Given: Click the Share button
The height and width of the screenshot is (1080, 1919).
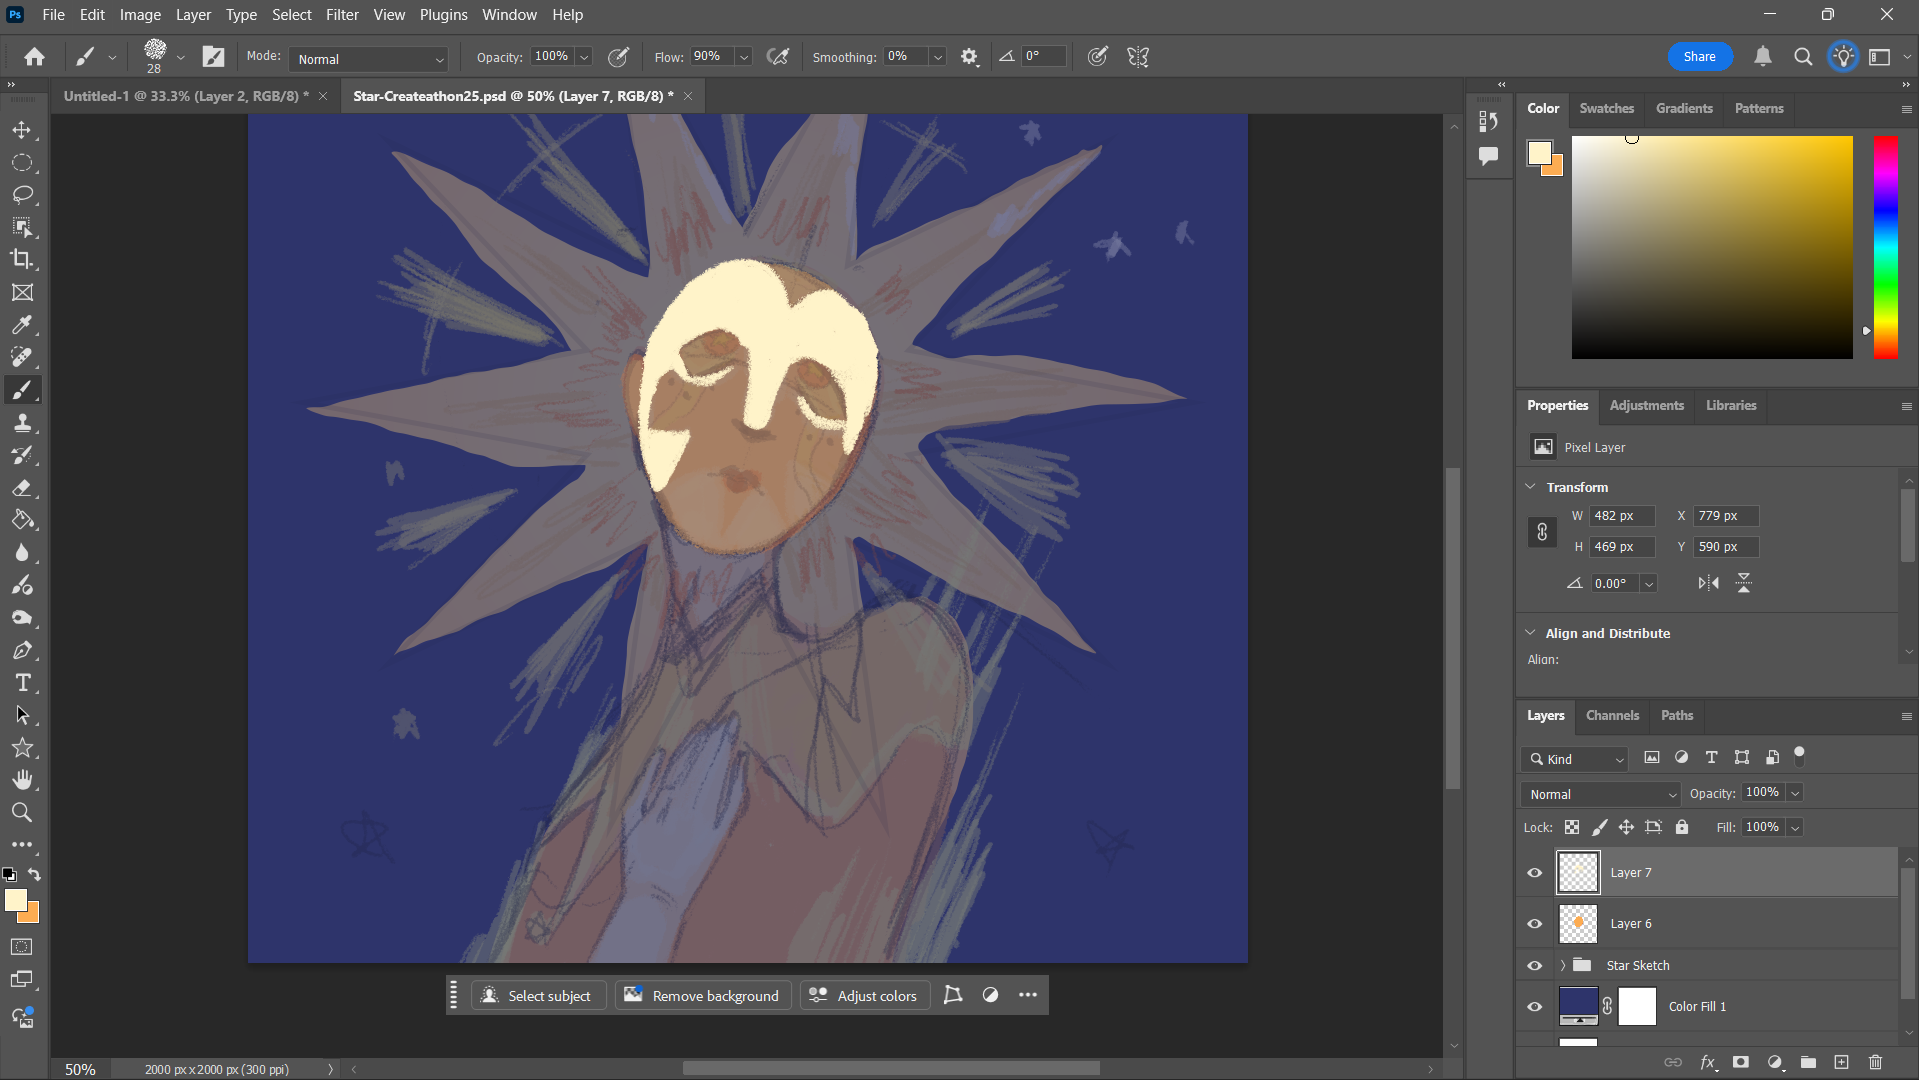Looking at the screenshot, I should pyautogui.click(x=1698, y=57).
